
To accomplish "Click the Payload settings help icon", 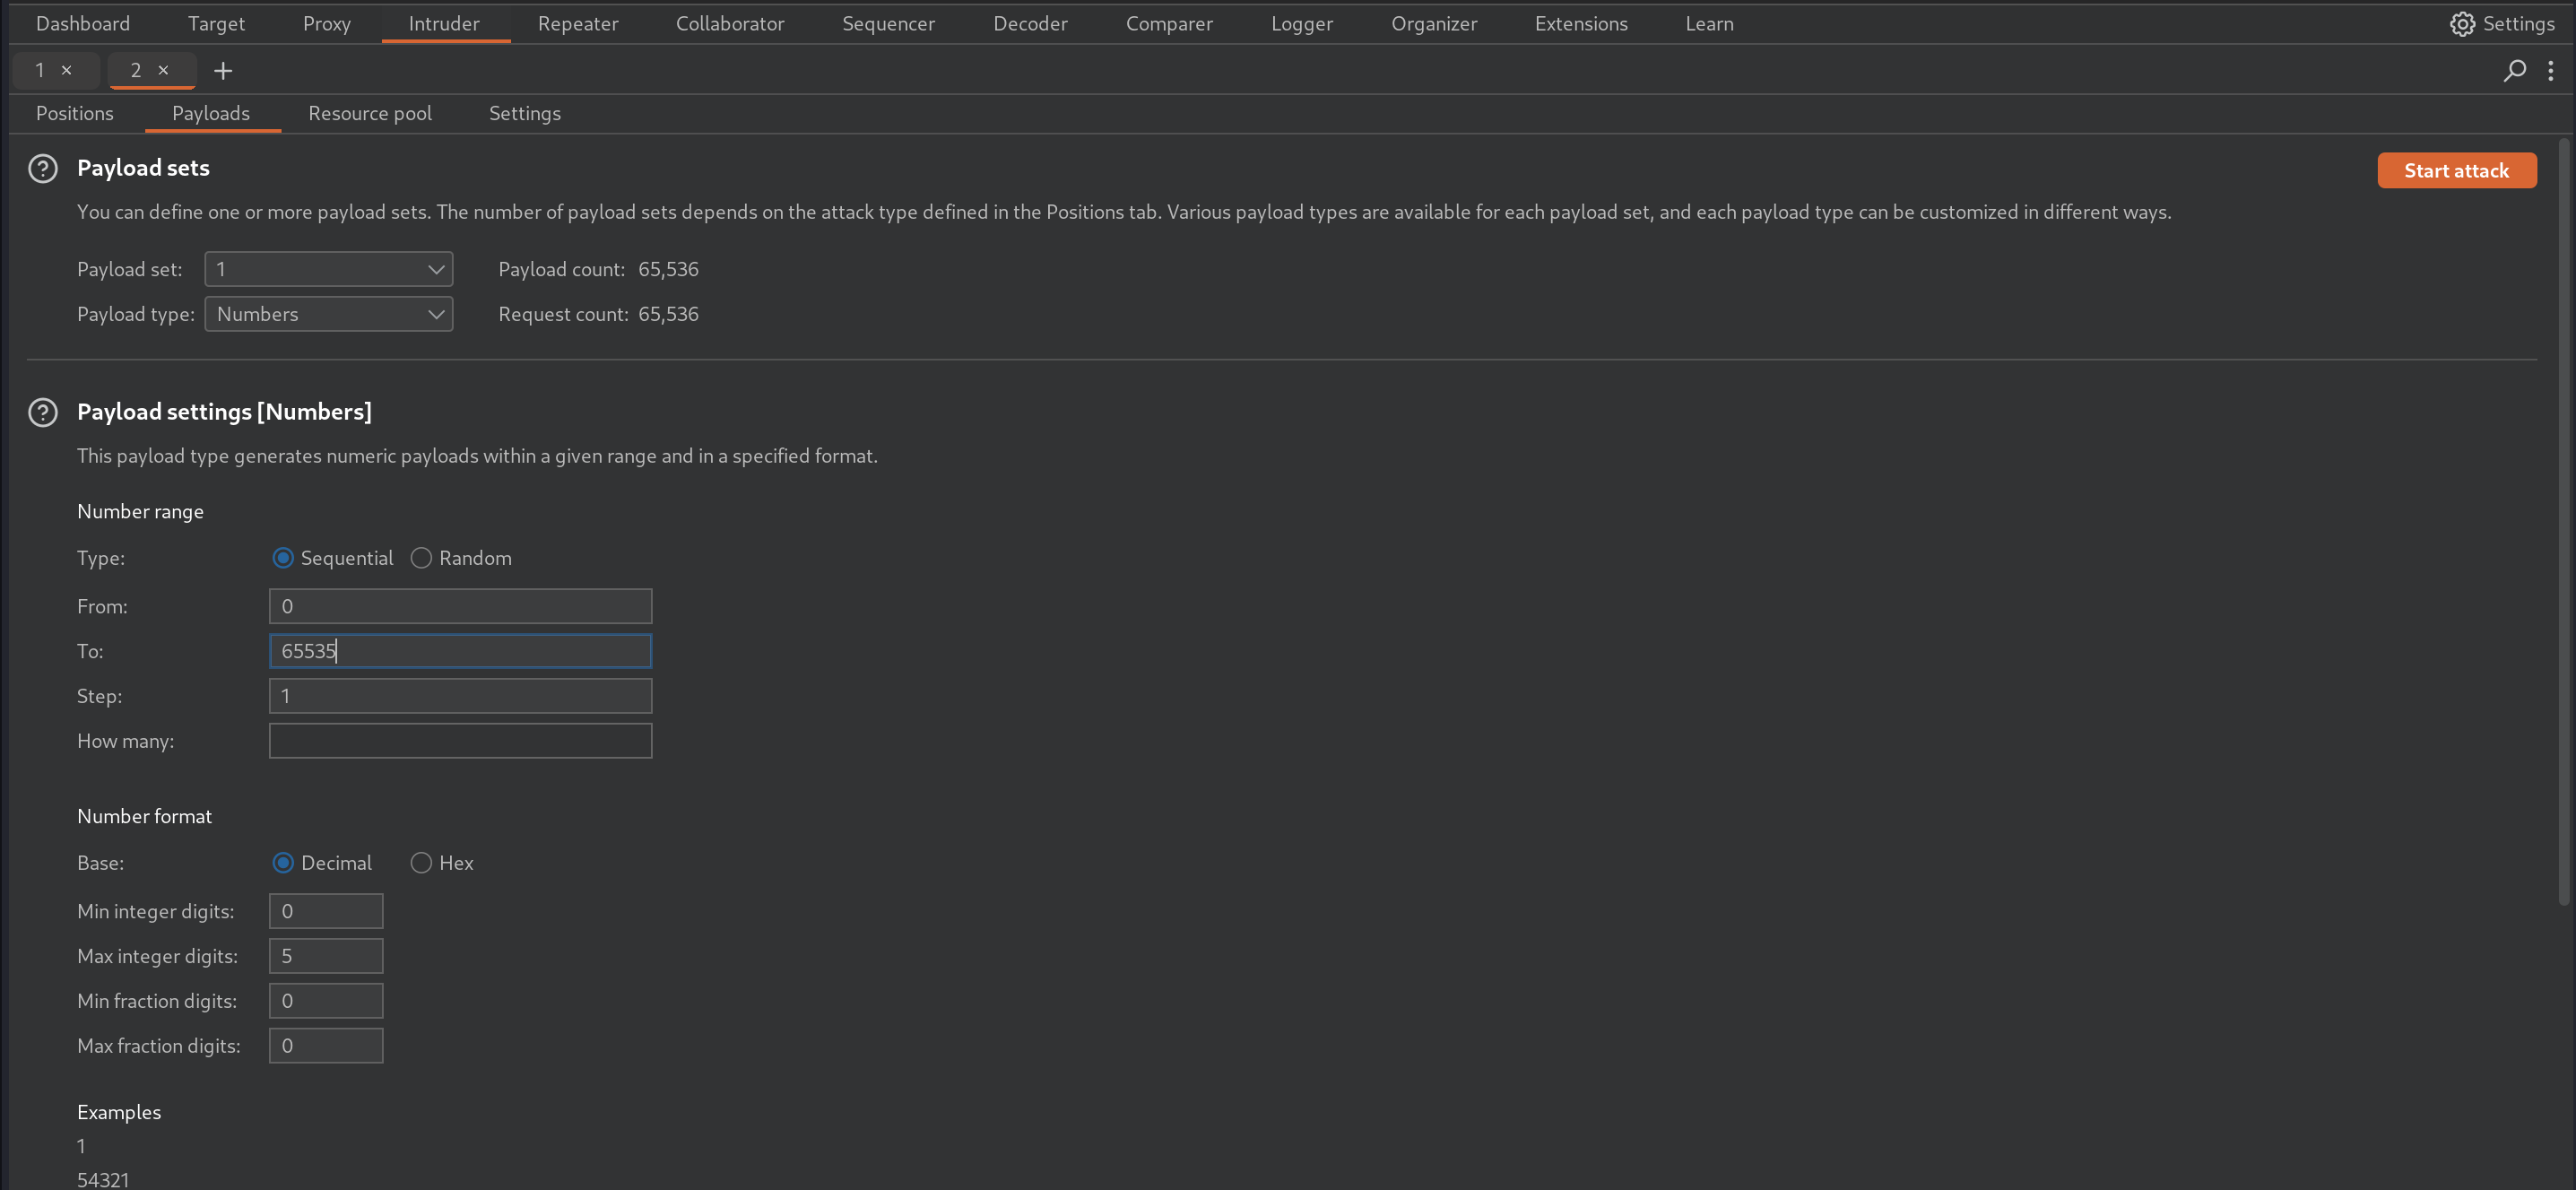I will point(42,412).
